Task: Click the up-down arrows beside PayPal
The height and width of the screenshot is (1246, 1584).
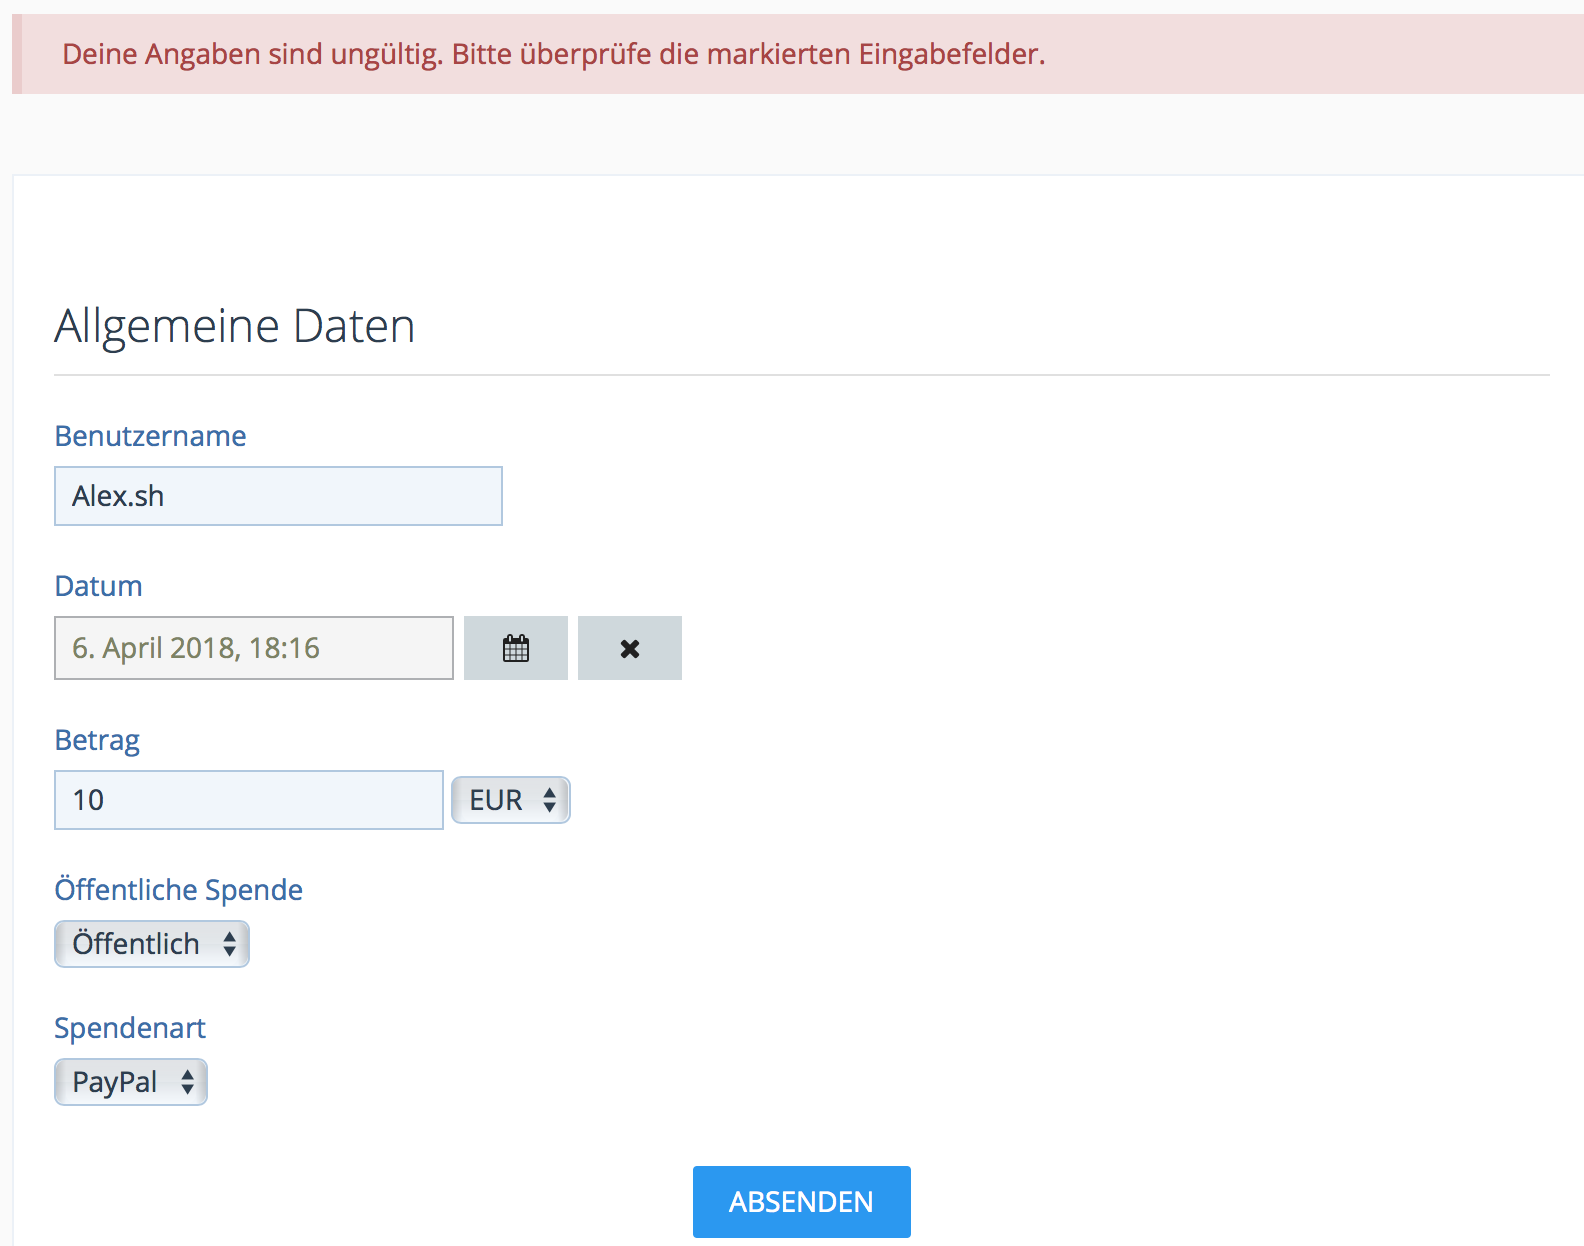Action: [x=187, y=1082]
